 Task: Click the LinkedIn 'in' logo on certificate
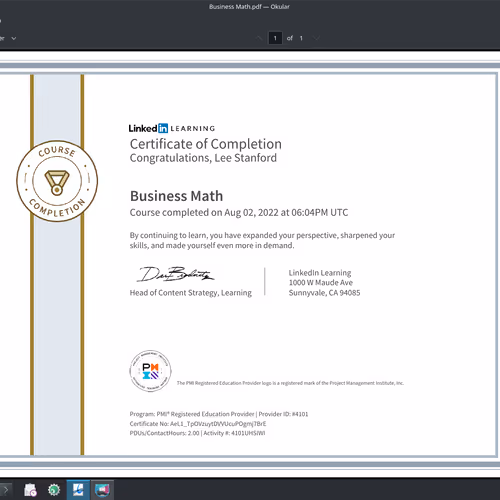click(x=163, y=128)
